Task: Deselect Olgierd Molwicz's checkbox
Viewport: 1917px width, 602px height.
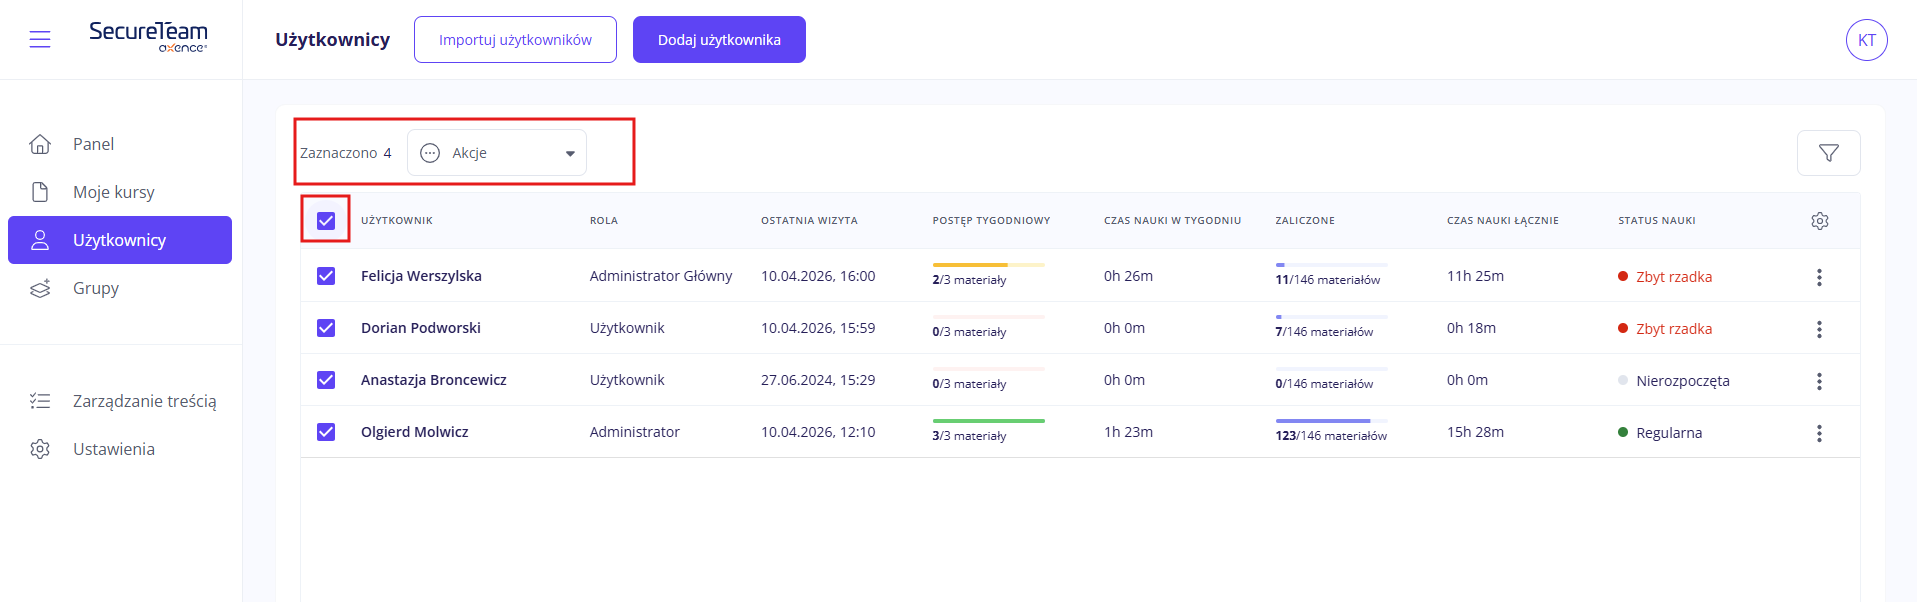Action: pyautogui.click(x=326, y=432)
